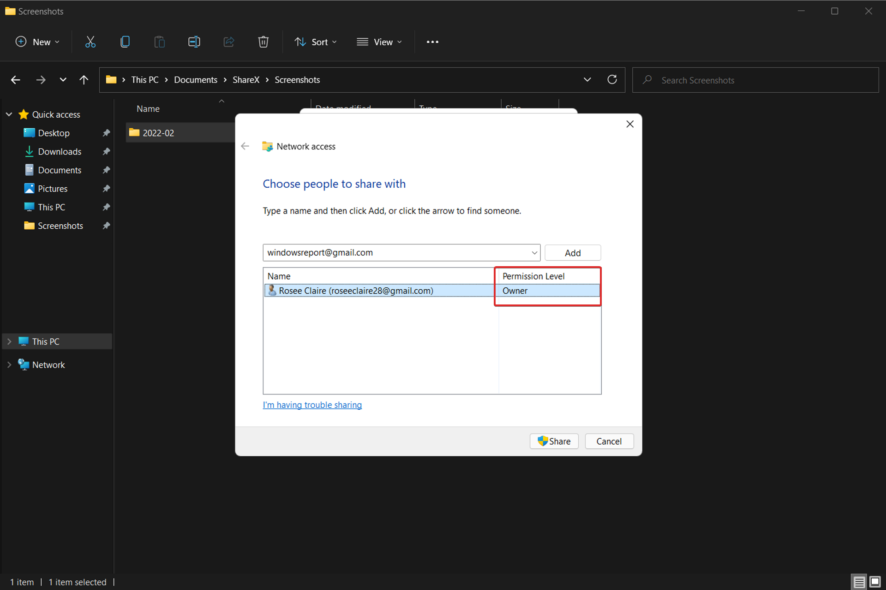
Task: Click inside the Search Screenshots box
Action: 755,79
